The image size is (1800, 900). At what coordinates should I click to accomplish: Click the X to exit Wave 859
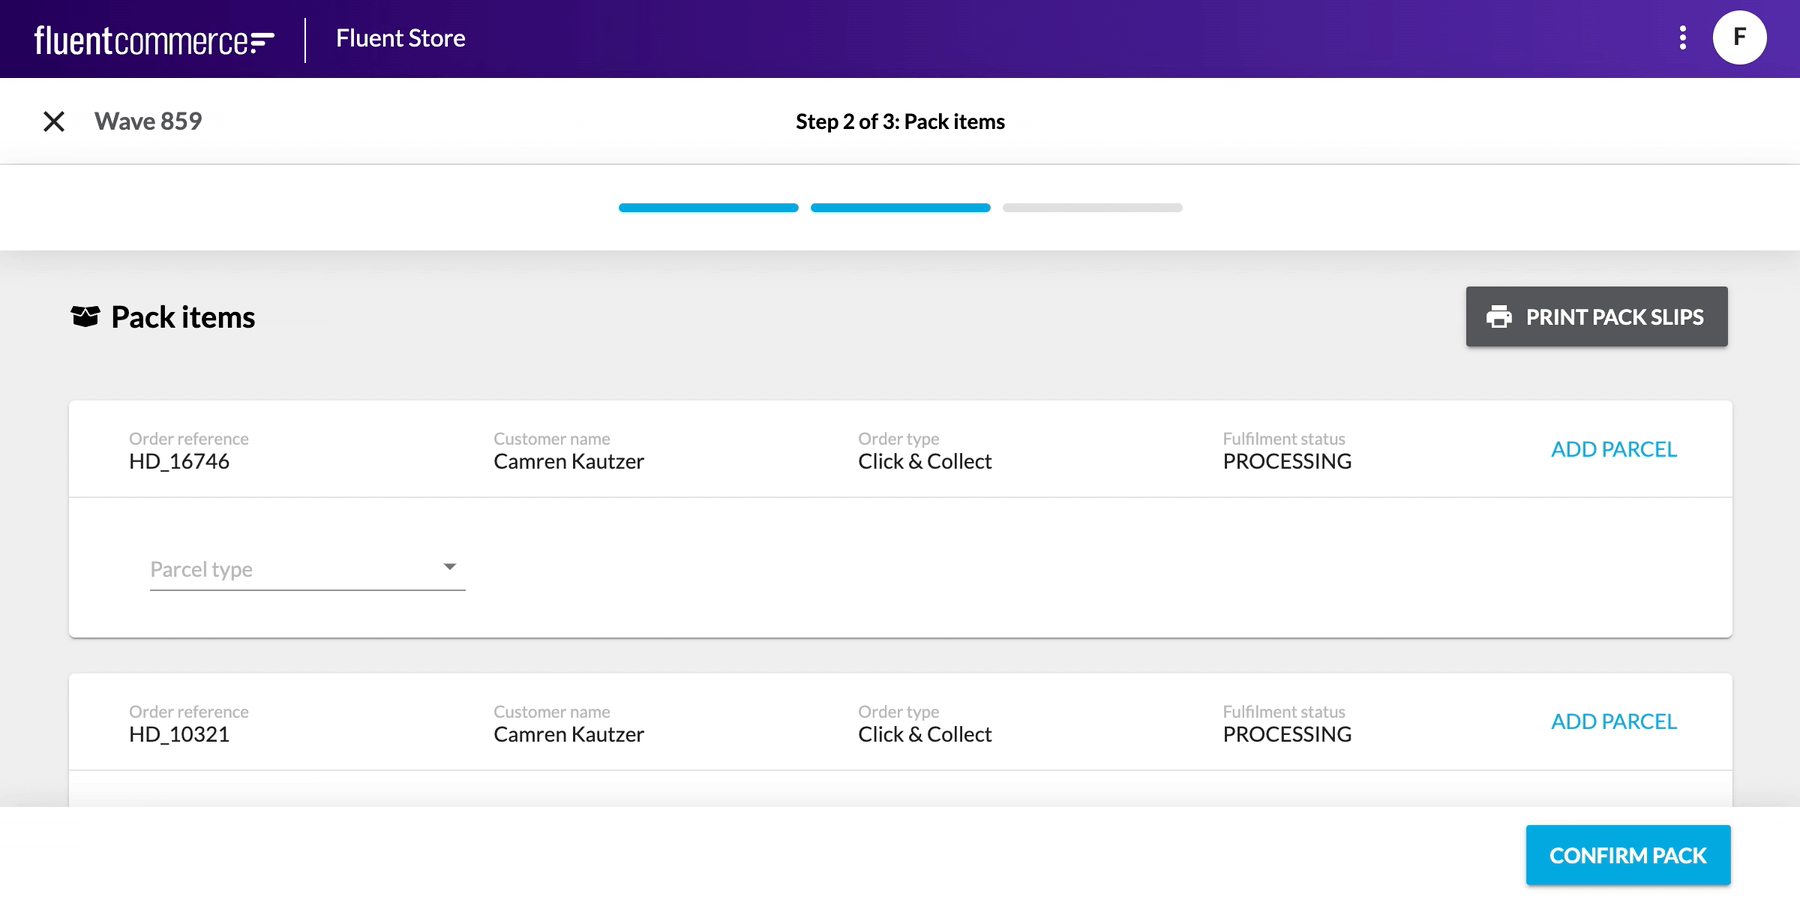(53, 121)
